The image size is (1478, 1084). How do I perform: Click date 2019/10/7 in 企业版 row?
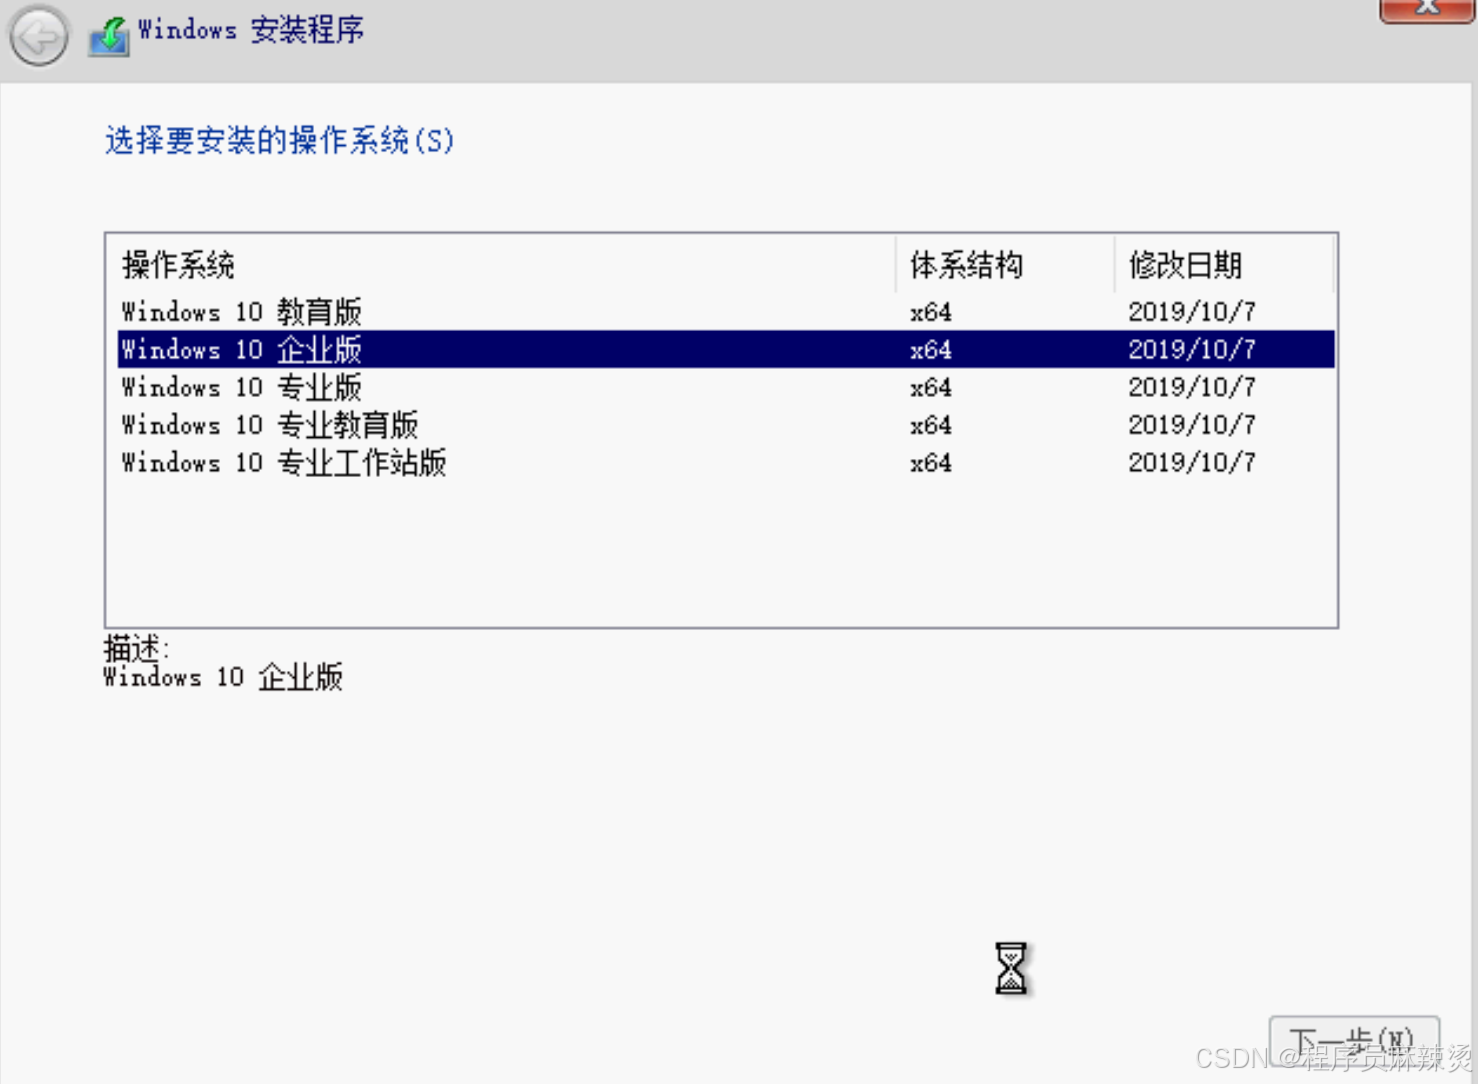click(1192, 349)
